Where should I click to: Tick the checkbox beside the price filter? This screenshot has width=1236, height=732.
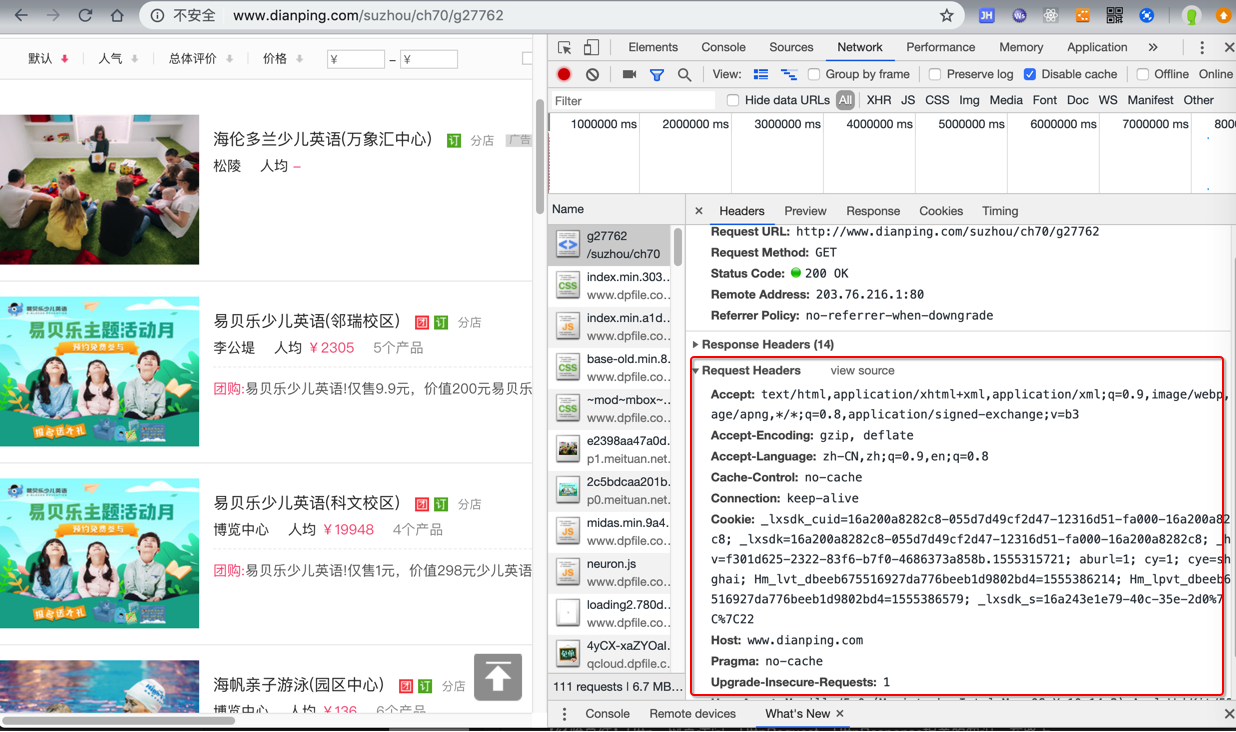tap(527, 59)
